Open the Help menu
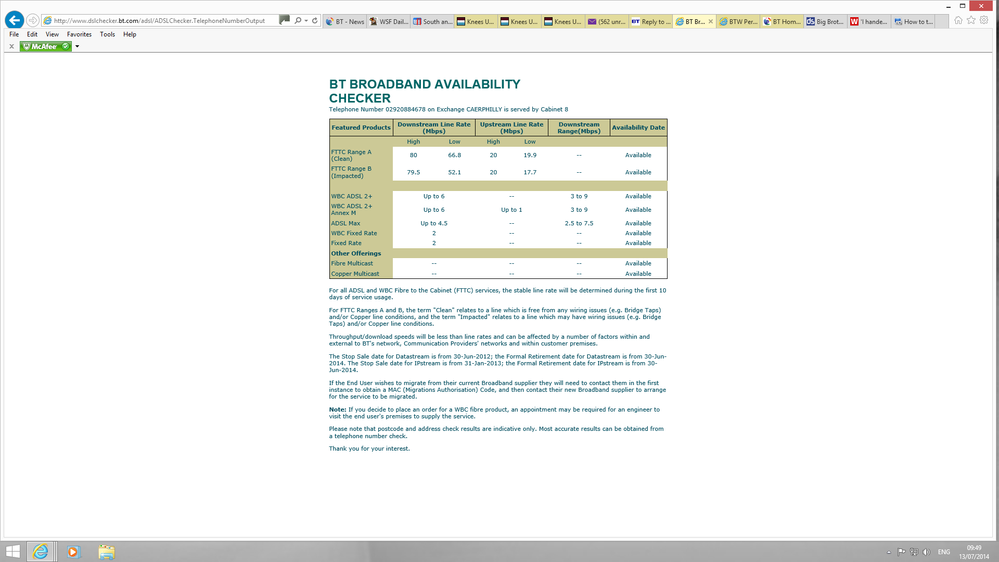 coord(129,34)
